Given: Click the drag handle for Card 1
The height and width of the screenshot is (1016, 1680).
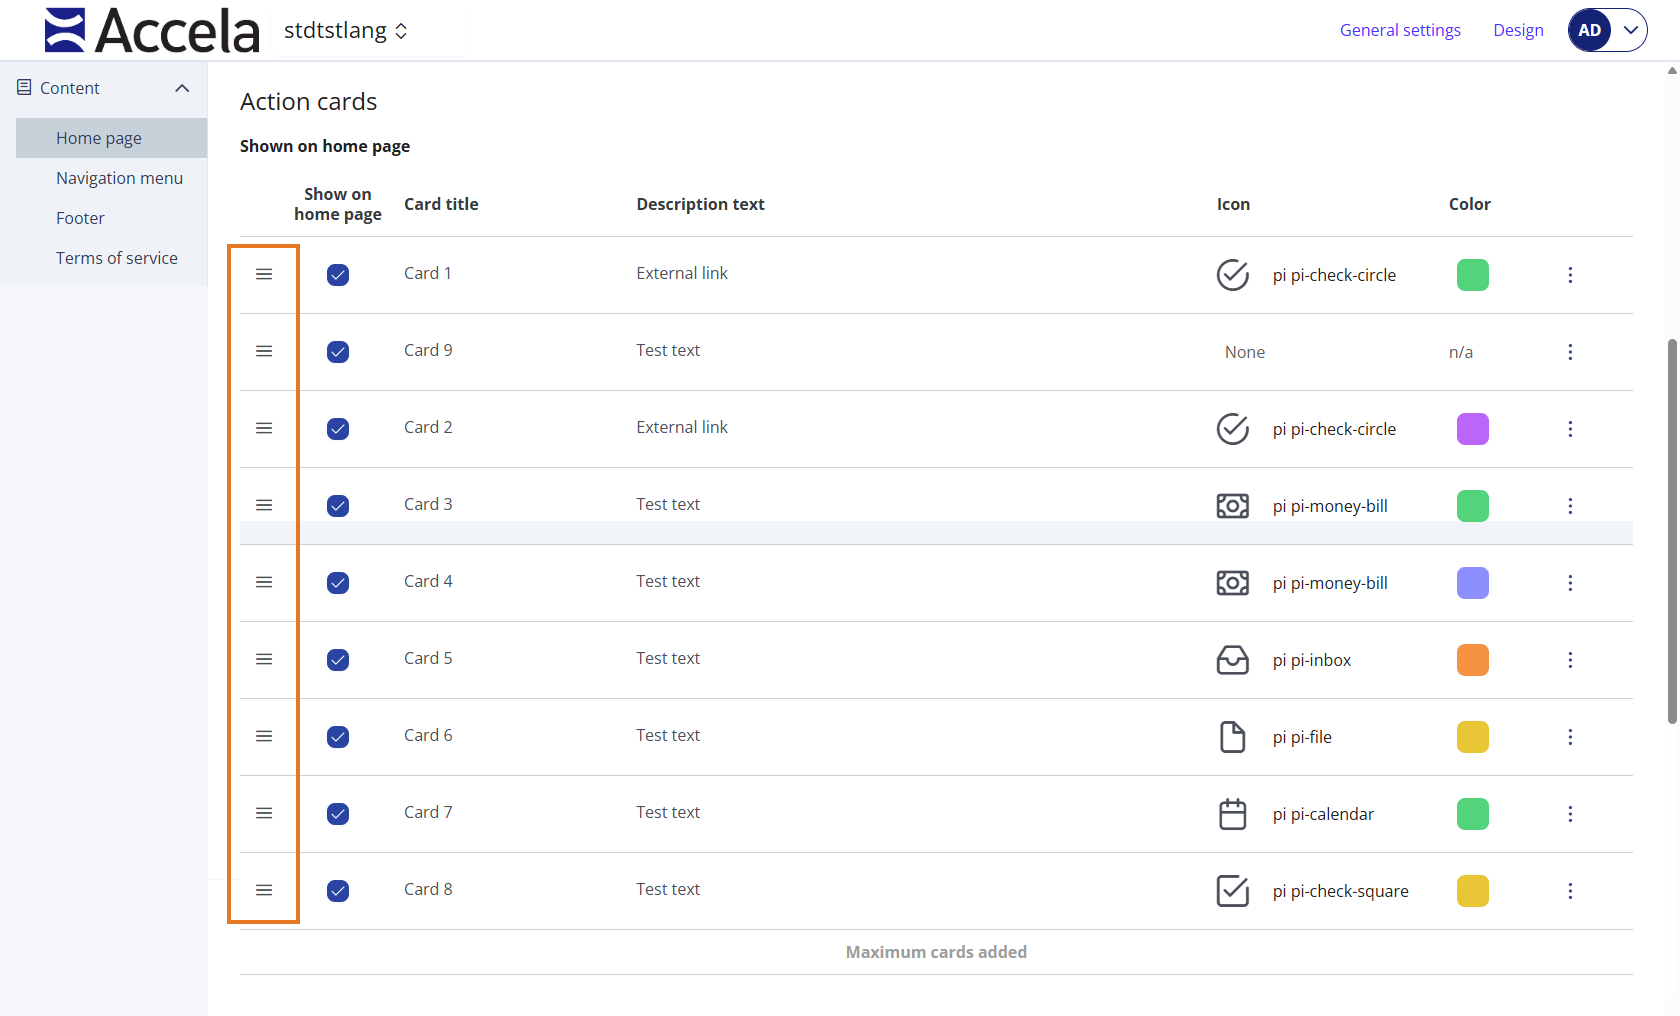Looking at the screenshot, I should click(x=264, y=274).
